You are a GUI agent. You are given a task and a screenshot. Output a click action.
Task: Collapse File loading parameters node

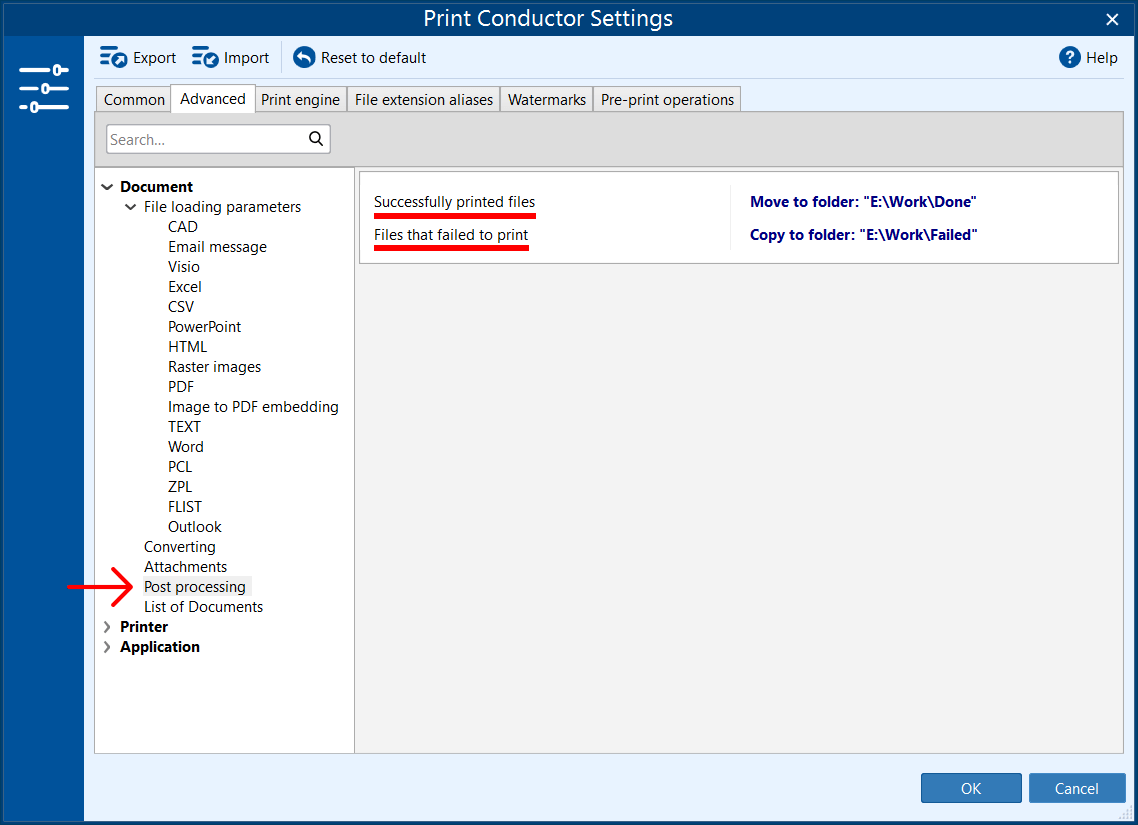coord(131,207)
